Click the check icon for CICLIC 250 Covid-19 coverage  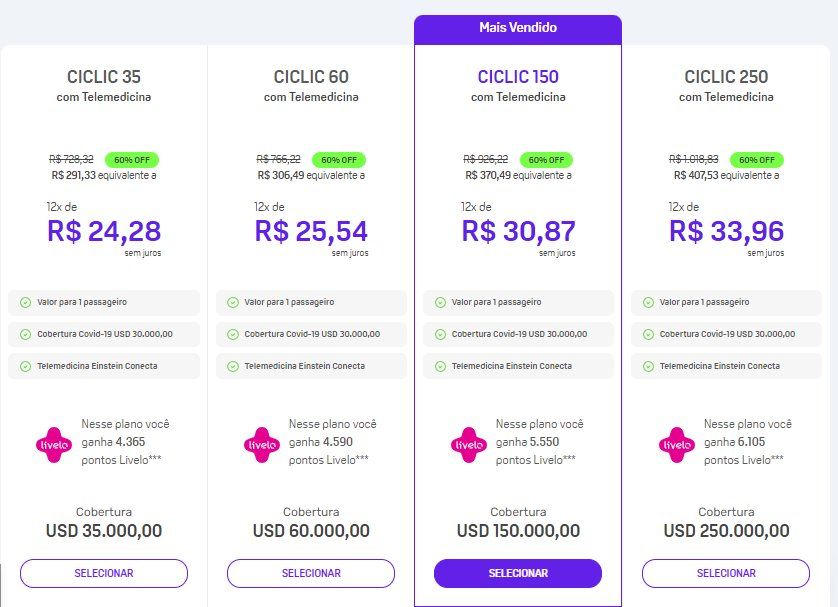tap(648, 334)
